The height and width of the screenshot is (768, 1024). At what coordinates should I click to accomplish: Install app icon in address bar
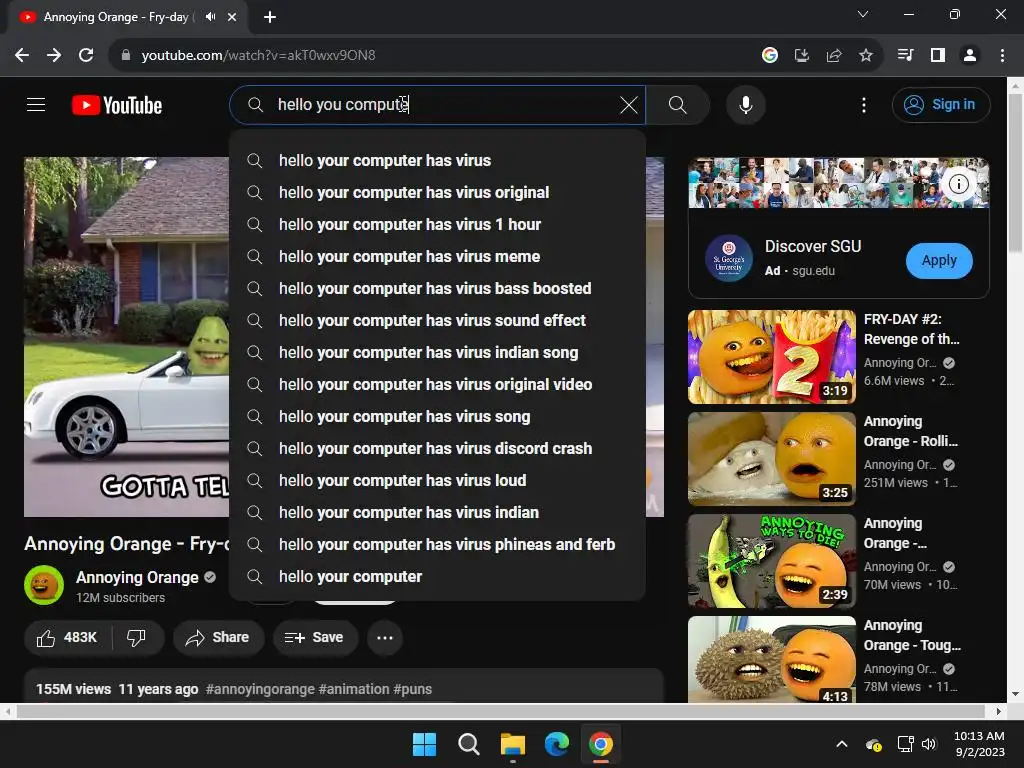pos(802,55)
